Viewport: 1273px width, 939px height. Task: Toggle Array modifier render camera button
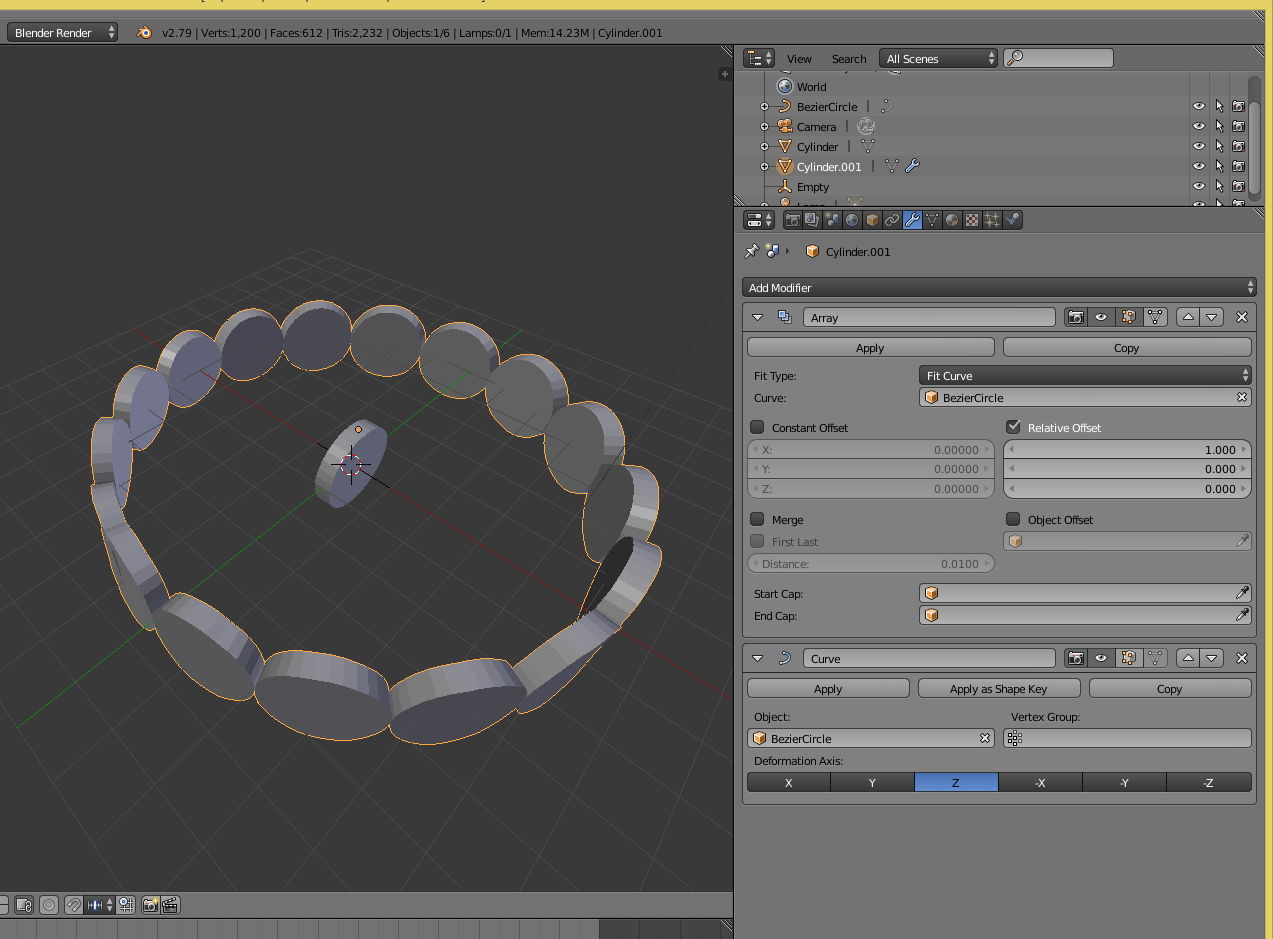tap(1075, 317)
